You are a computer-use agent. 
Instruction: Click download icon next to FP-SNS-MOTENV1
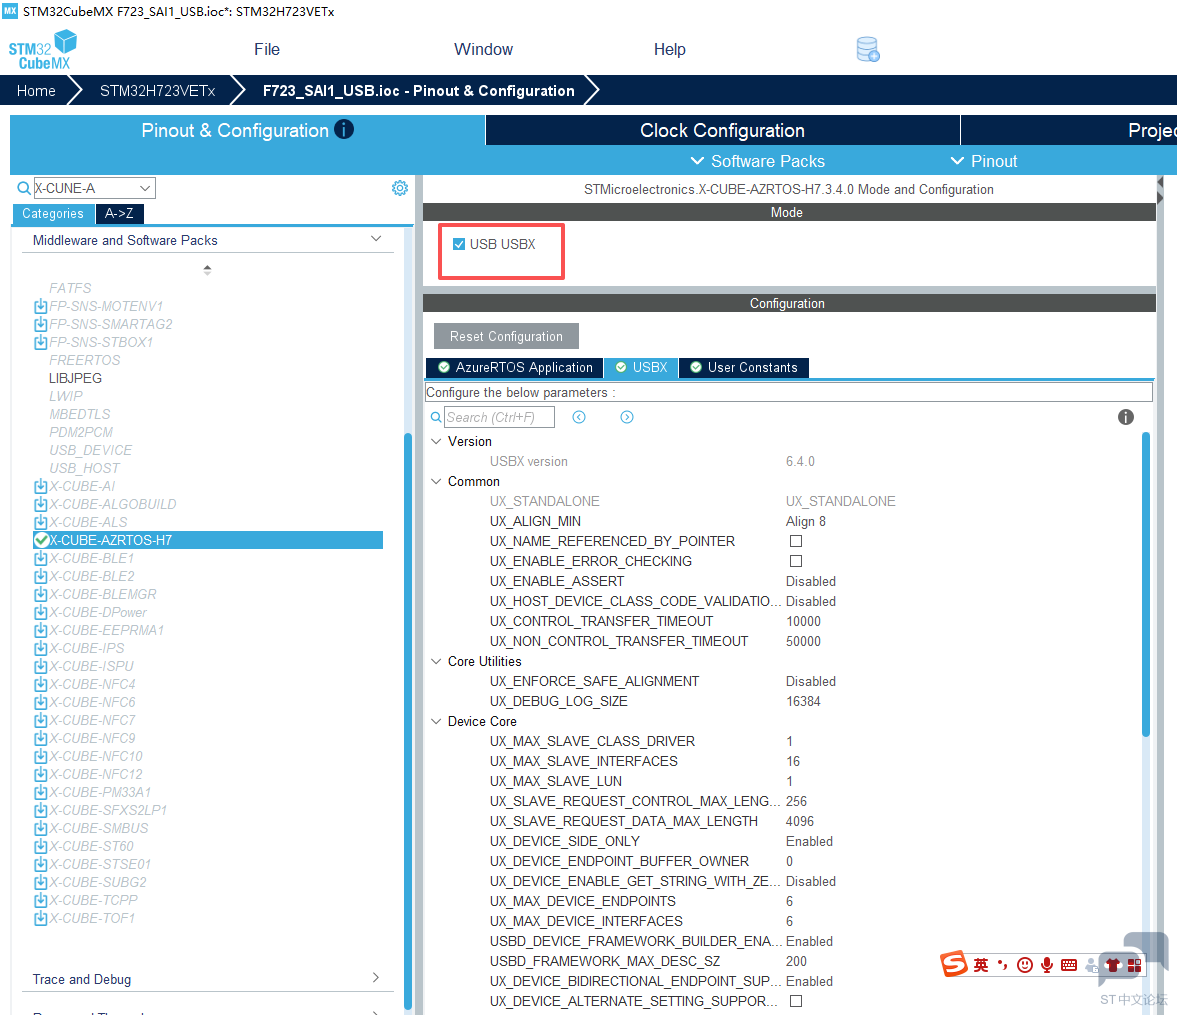pos(41,306)
